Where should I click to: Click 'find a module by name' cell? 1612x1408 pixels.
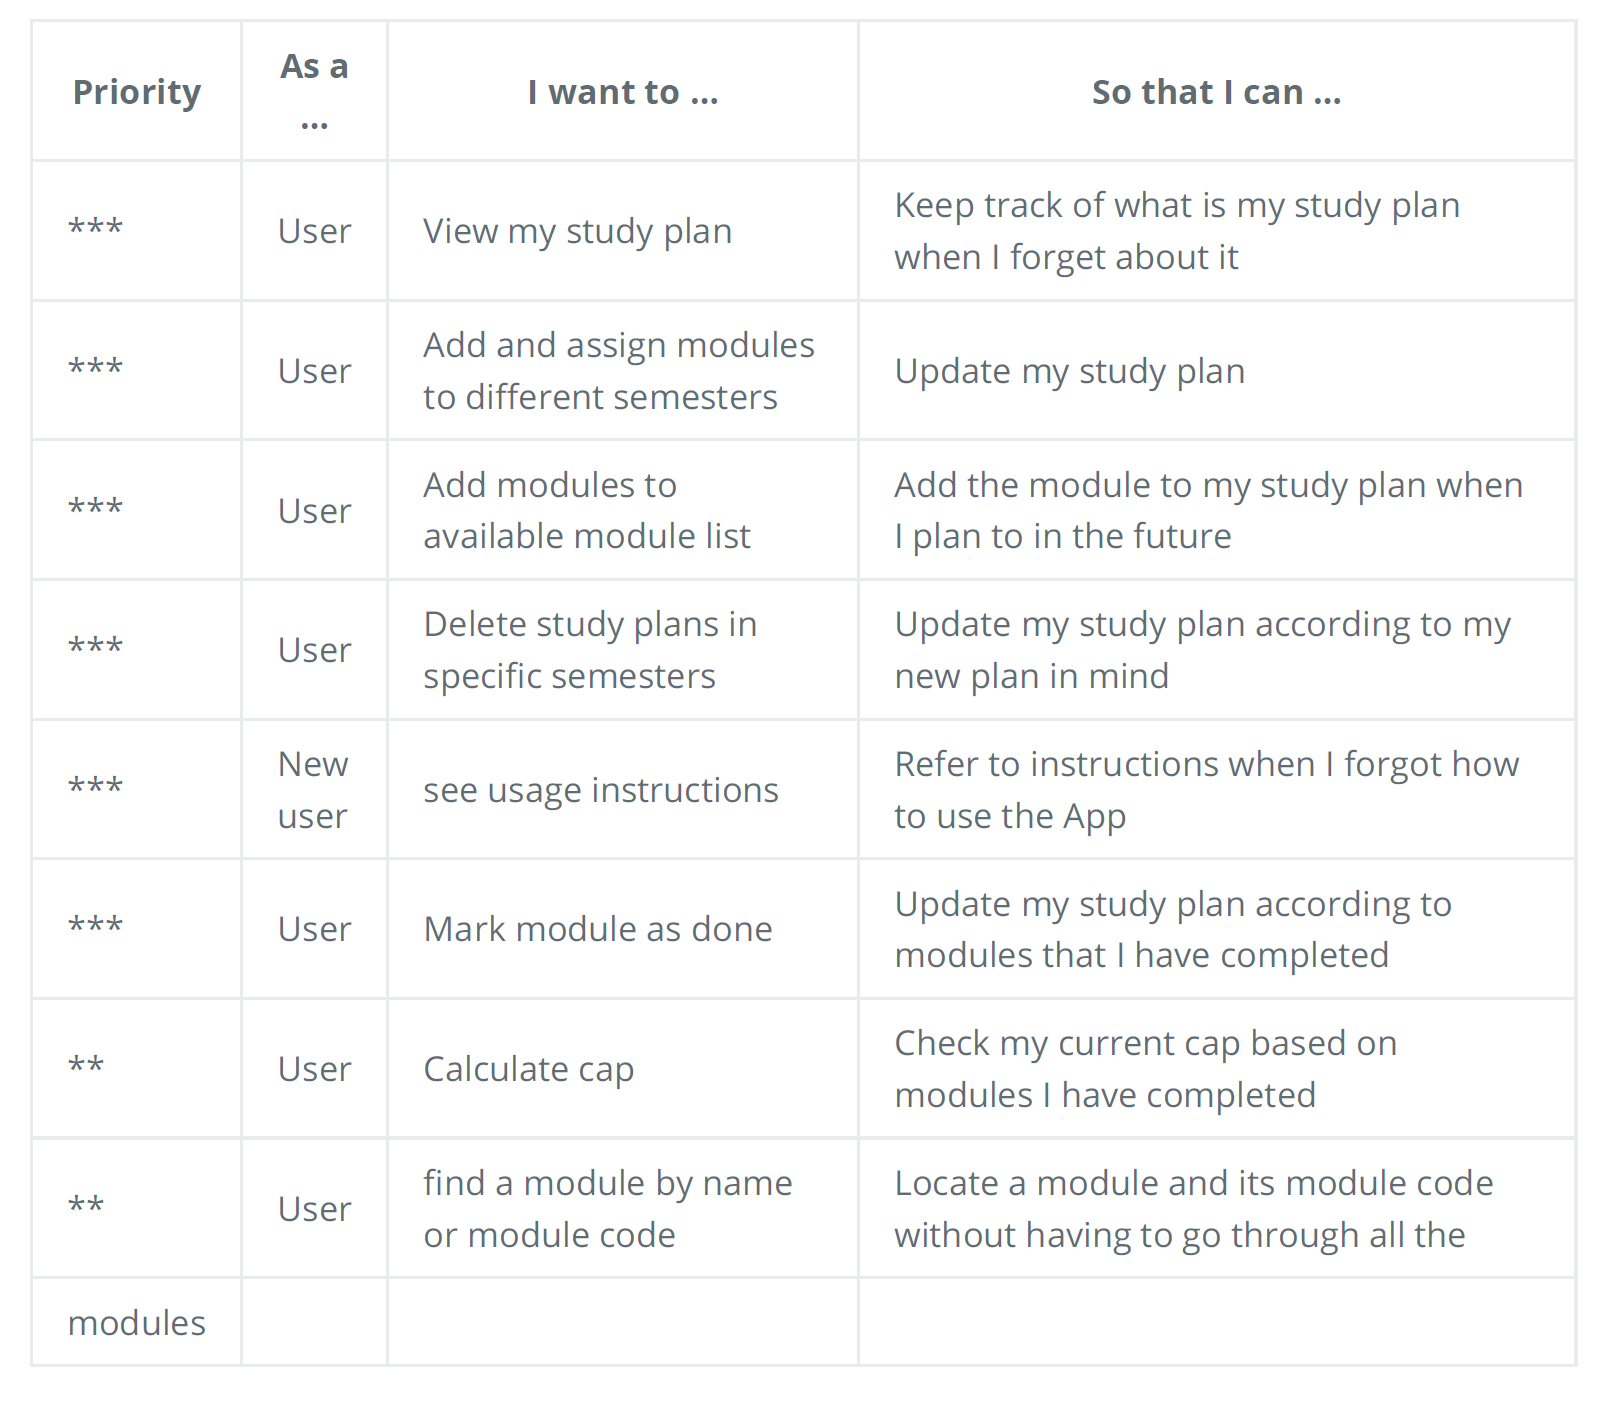point(607,1208)
